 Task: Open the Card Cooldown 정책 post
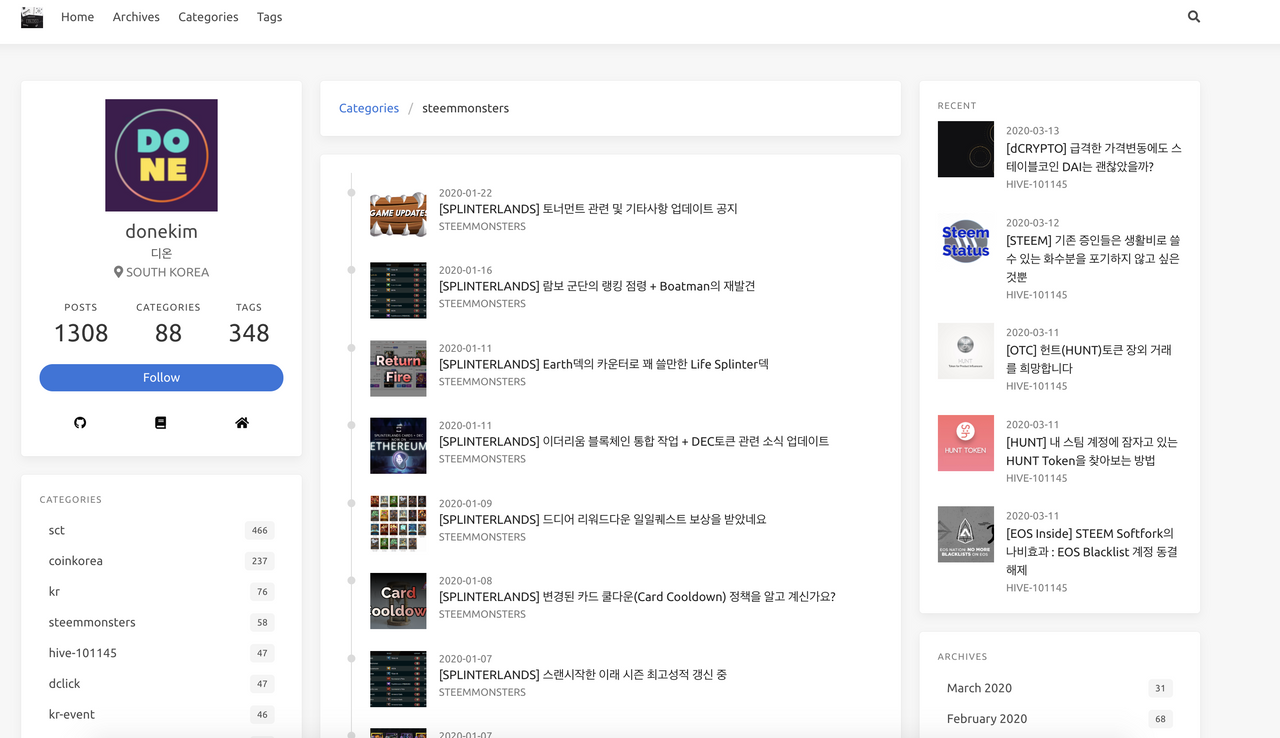637,596
